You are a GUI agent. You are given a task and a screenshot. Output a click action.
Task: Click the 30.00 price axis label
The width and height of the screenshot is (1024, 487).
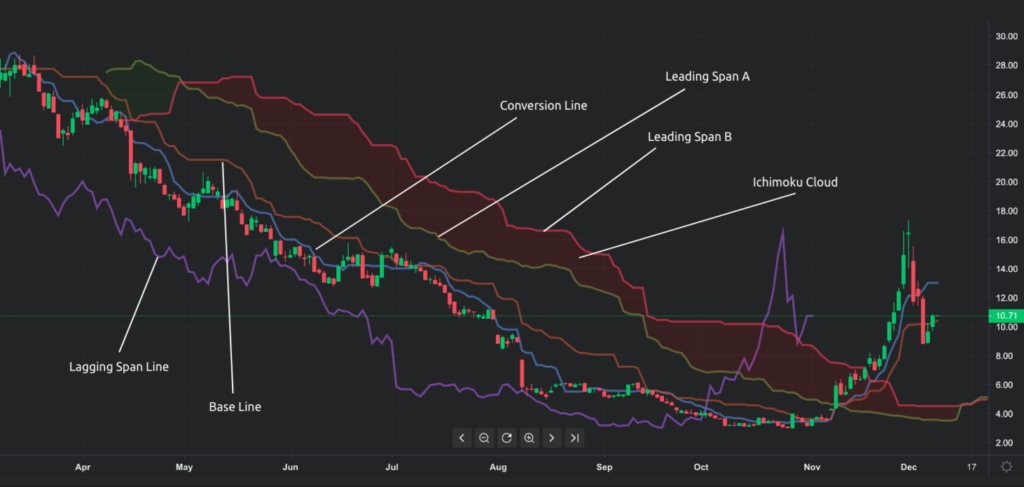(x=1006, y=37)
